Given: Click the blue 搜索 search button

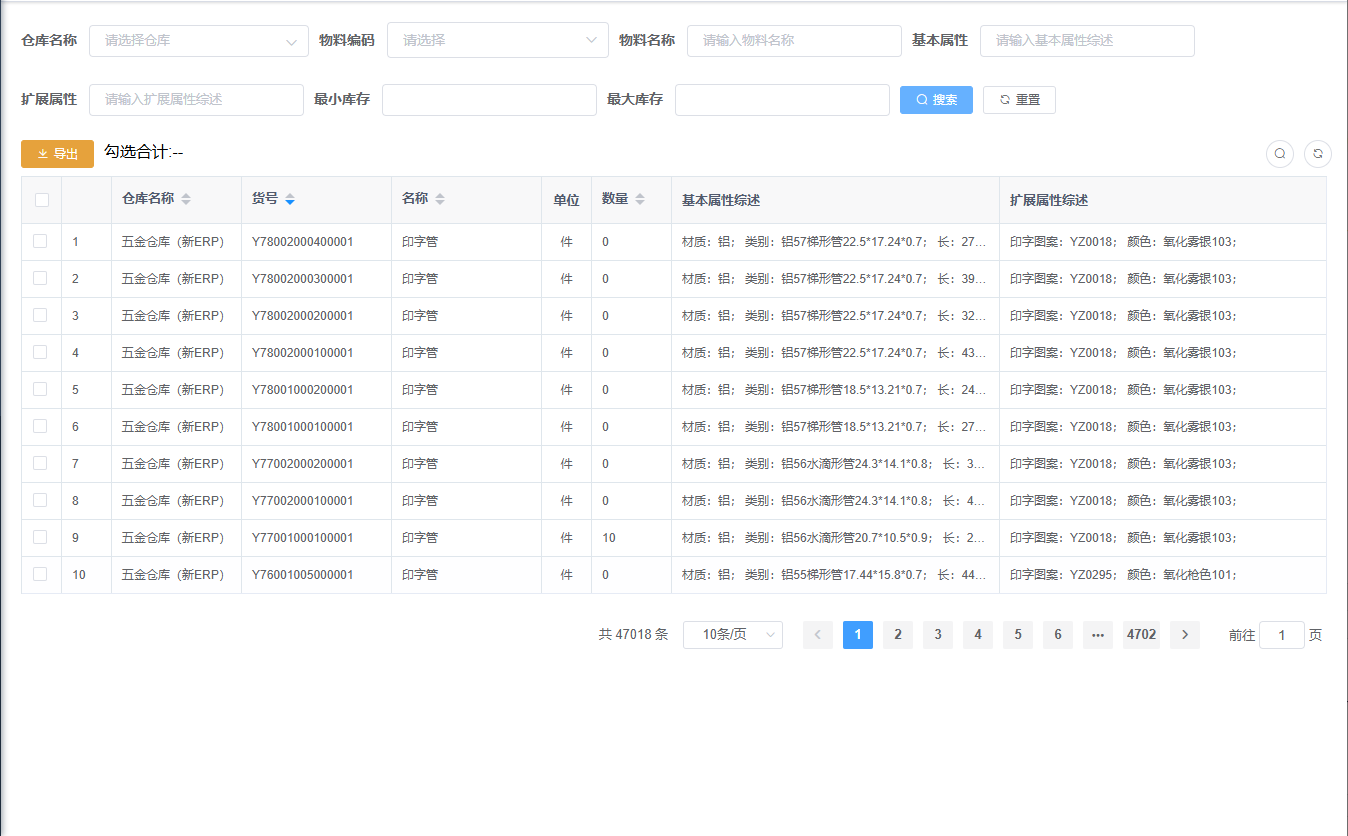Looking at the screenshot, I should click(936, 100).
